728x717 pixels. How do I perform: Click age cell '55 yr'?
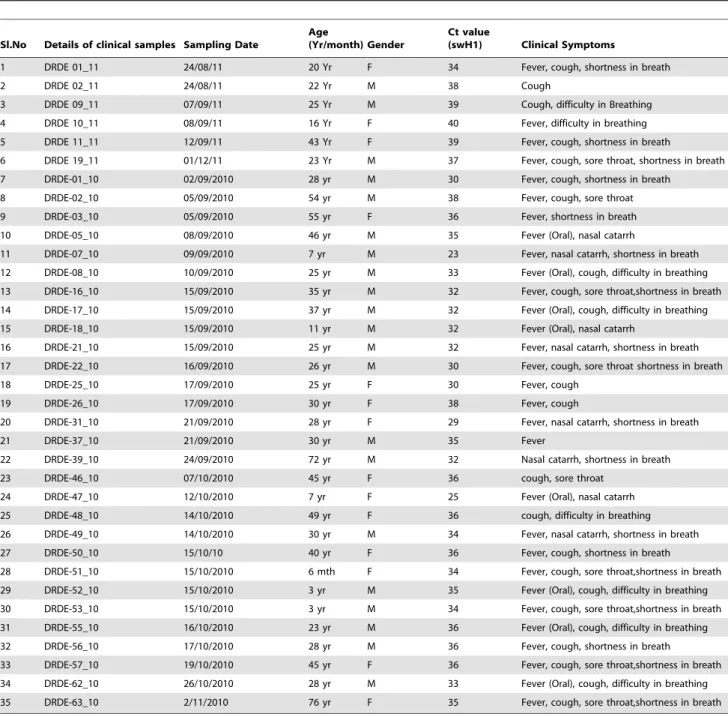[319, 216]
